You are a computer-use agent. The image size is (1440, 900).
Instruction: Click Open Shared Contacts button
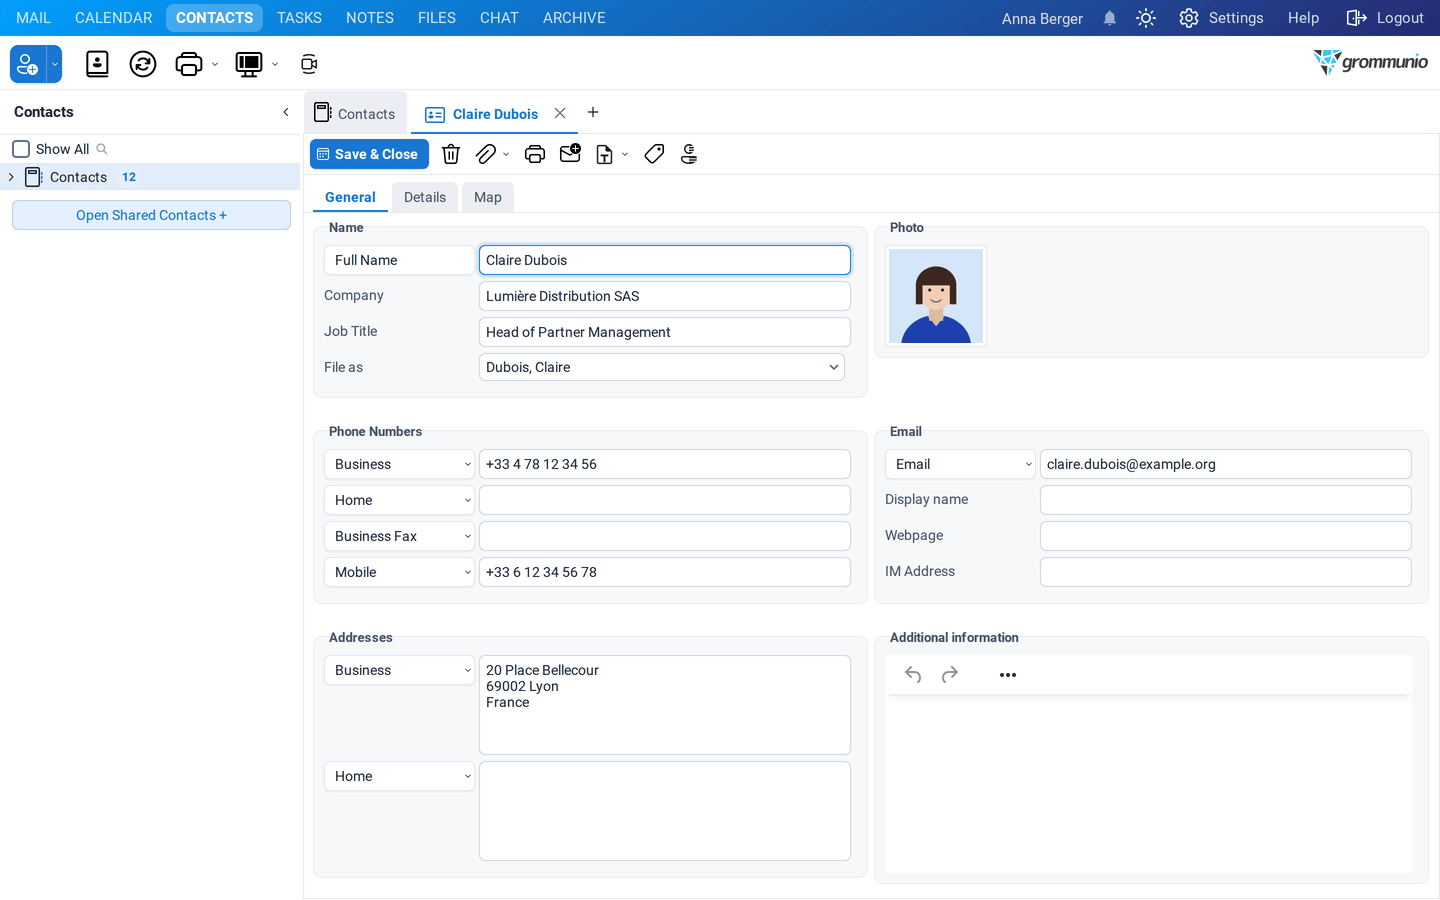coord(151,215)
